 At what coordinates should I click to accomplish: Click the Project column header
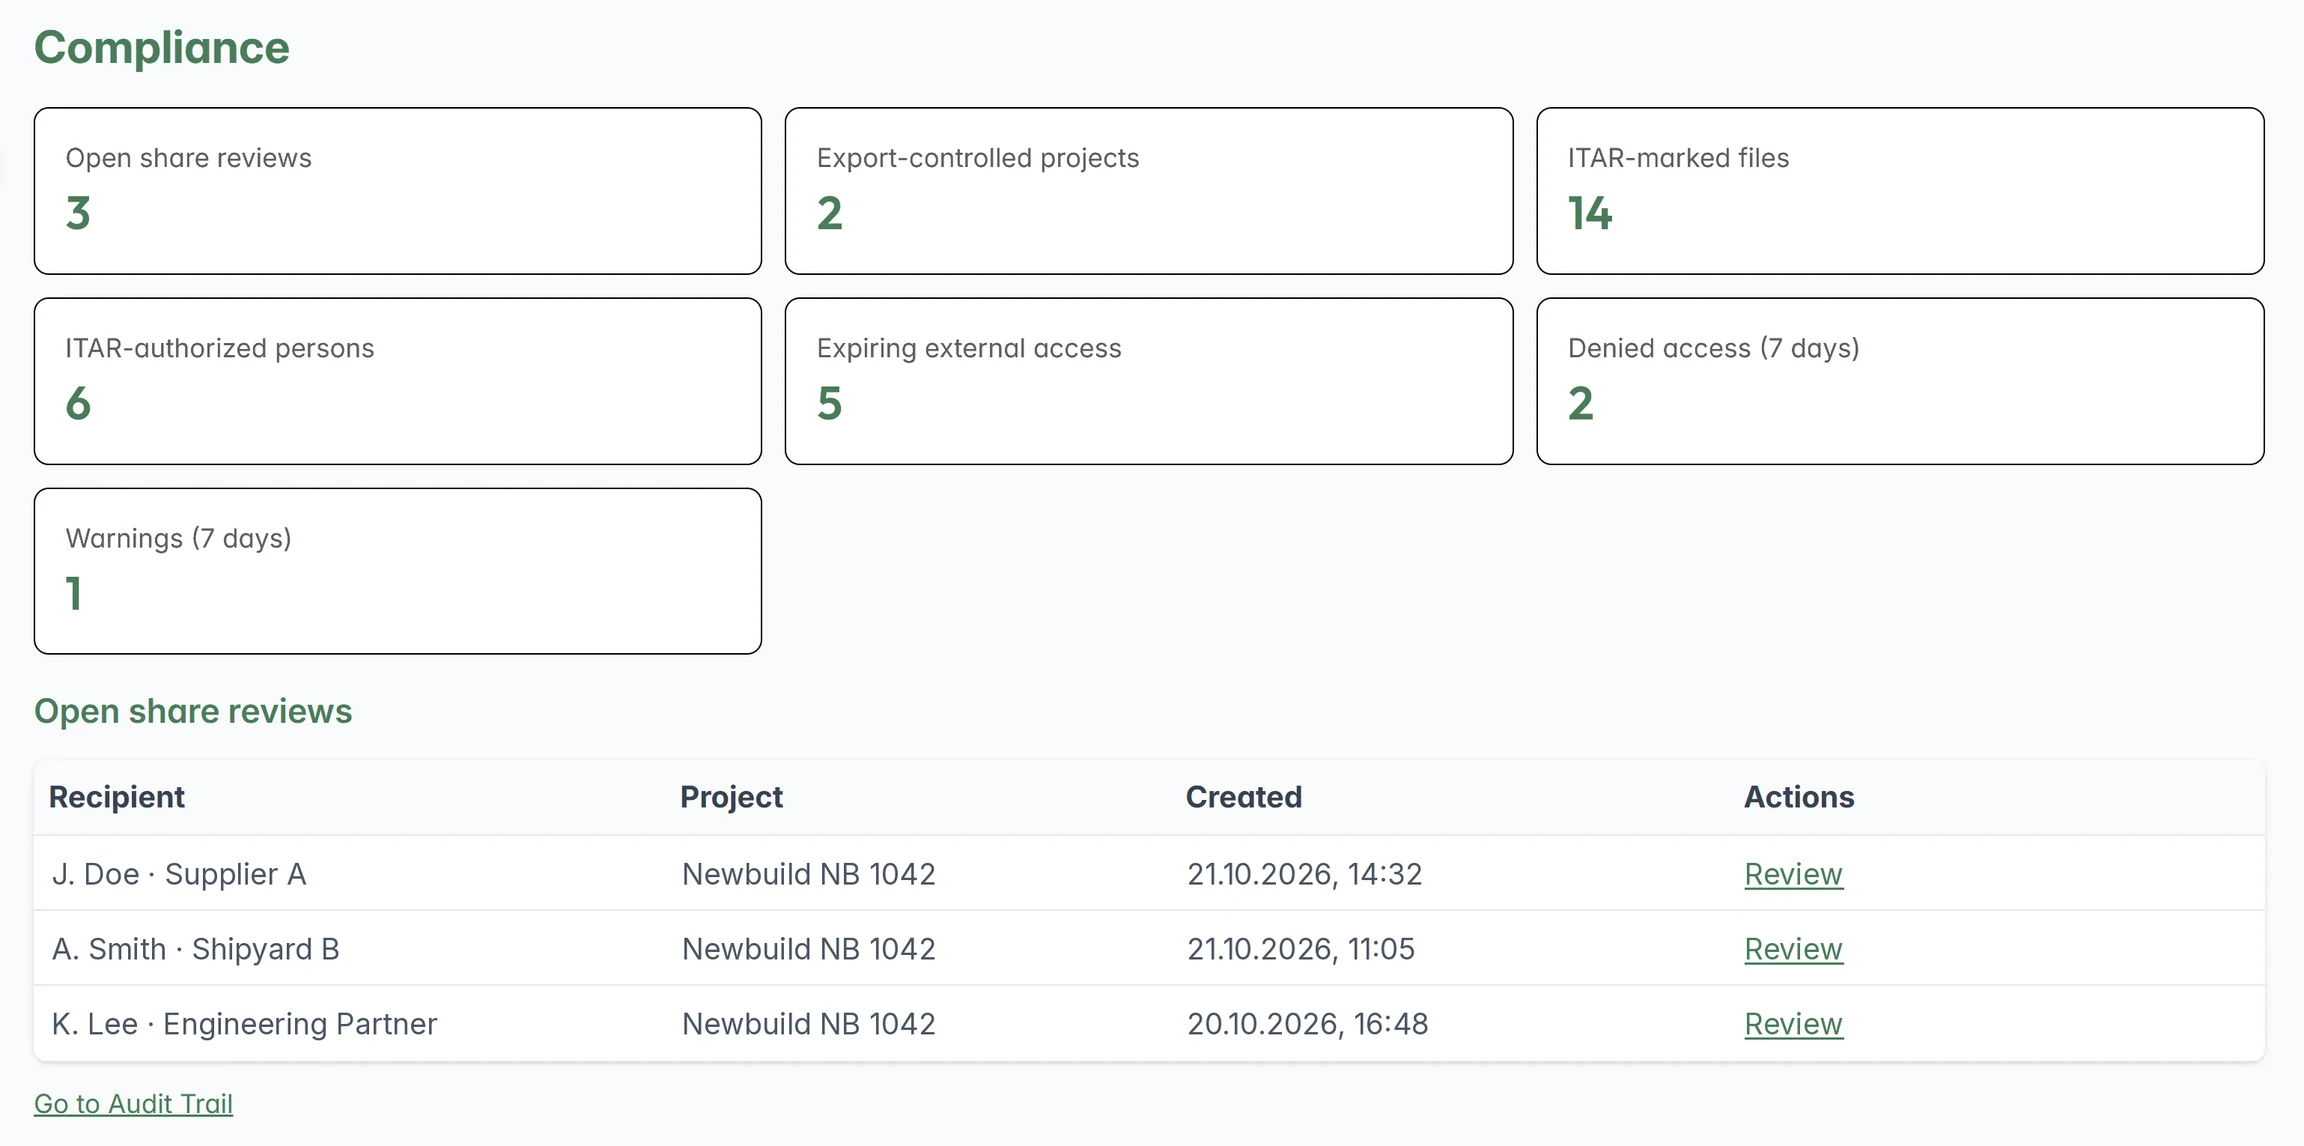click(731, 797)
